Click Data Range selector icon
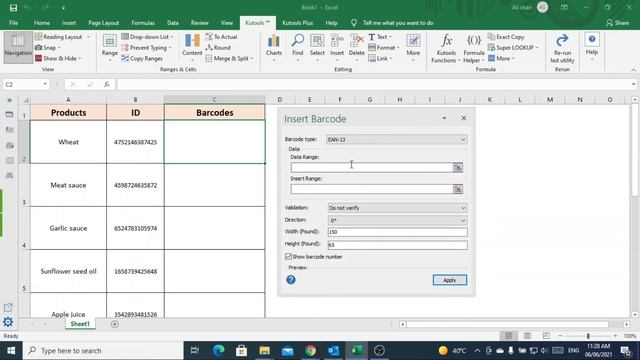Screen dimensions: 640x360 point(458,167)
